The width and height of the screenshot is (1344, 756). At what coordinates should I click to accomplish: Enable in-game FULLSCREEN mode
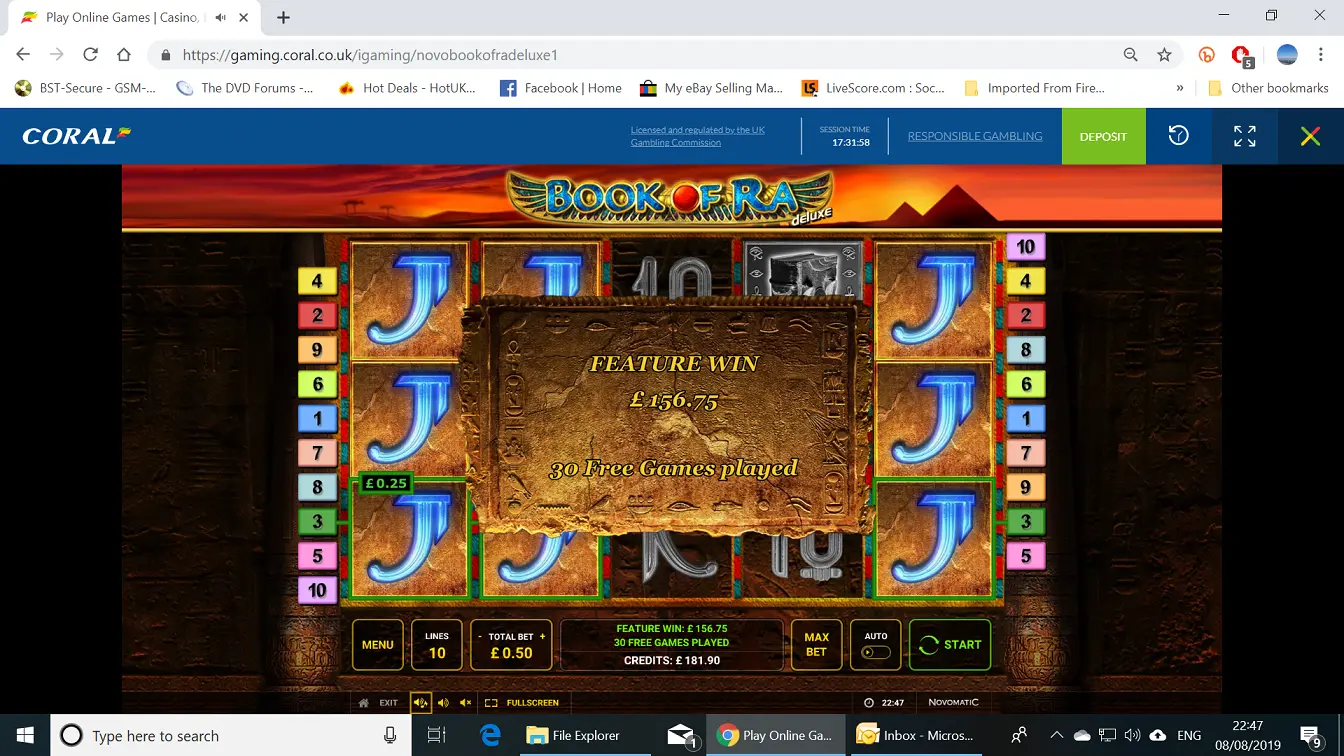pos(523,703)
